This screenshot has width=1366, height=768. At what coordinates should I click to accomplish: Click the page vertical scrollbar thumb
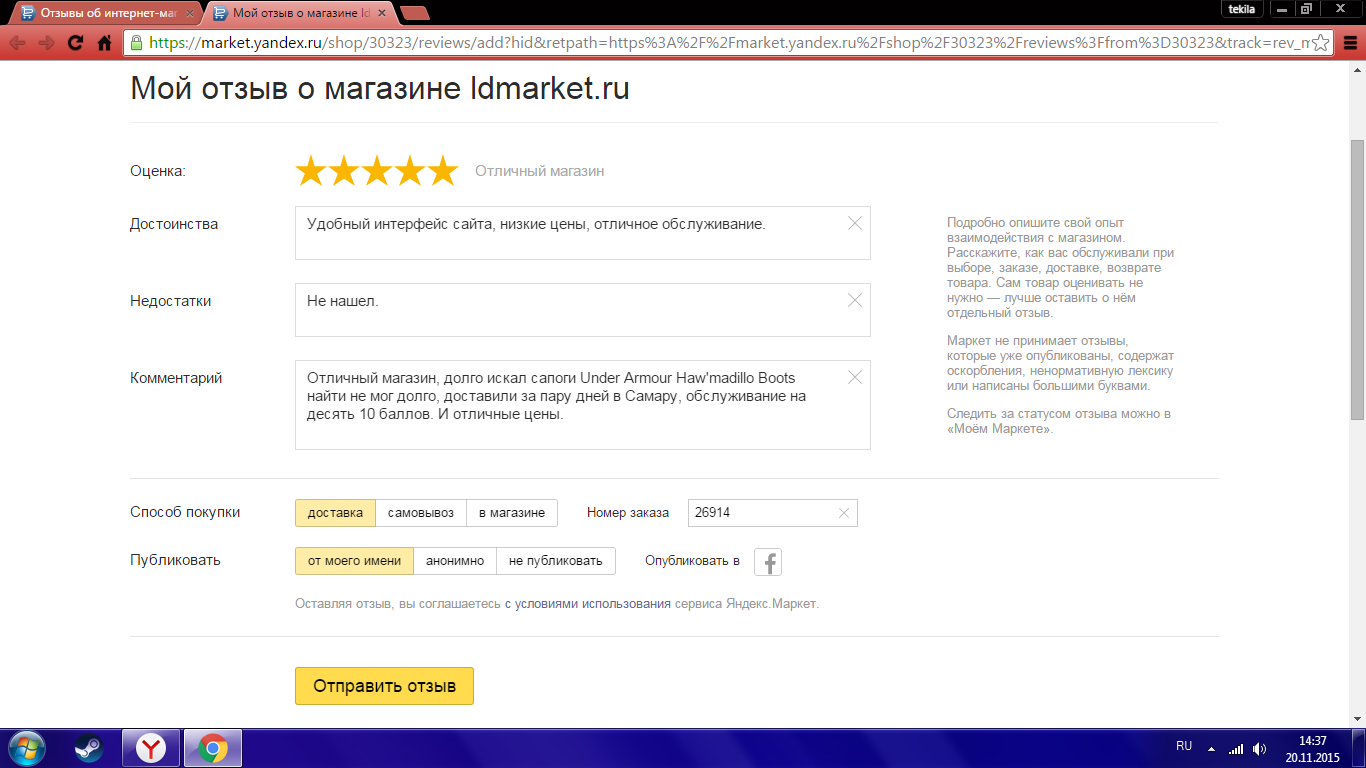click(x=1357, y=280)
